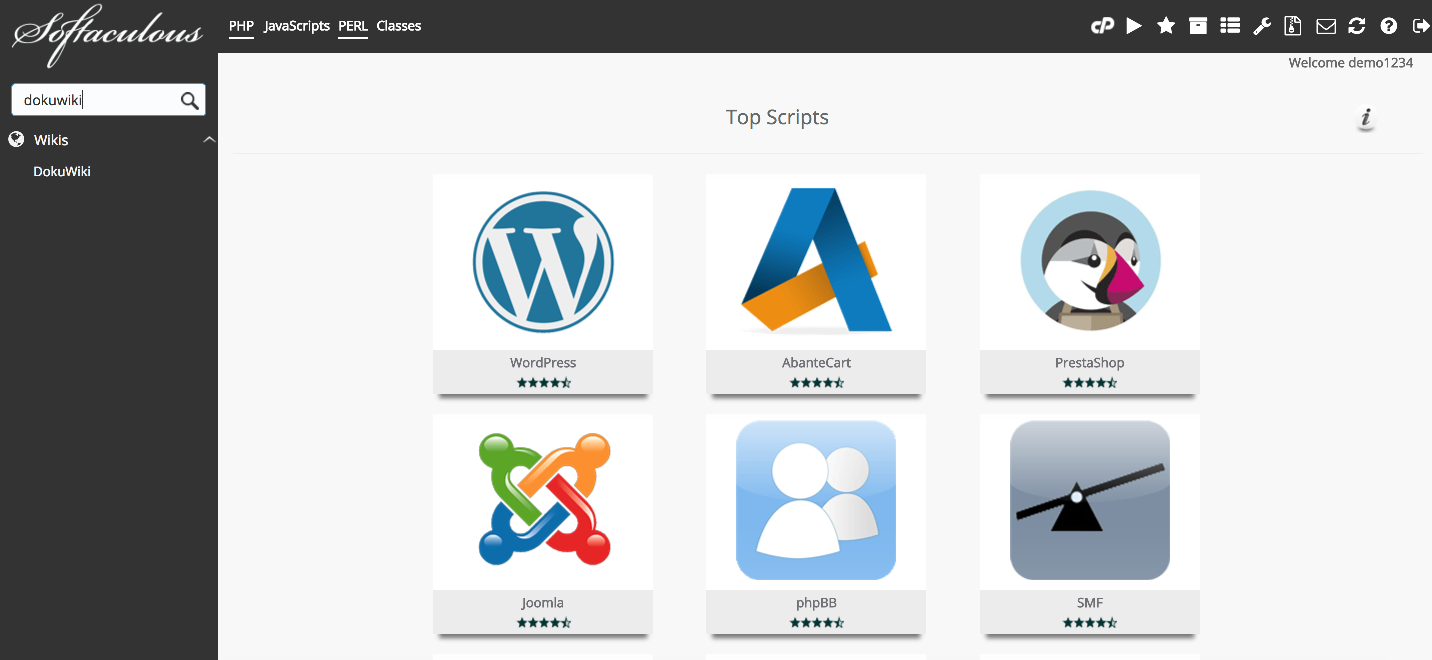The image size is (1432, 660).
Task: Click the italic info icon near Top Scripts
Action: 1366,119
